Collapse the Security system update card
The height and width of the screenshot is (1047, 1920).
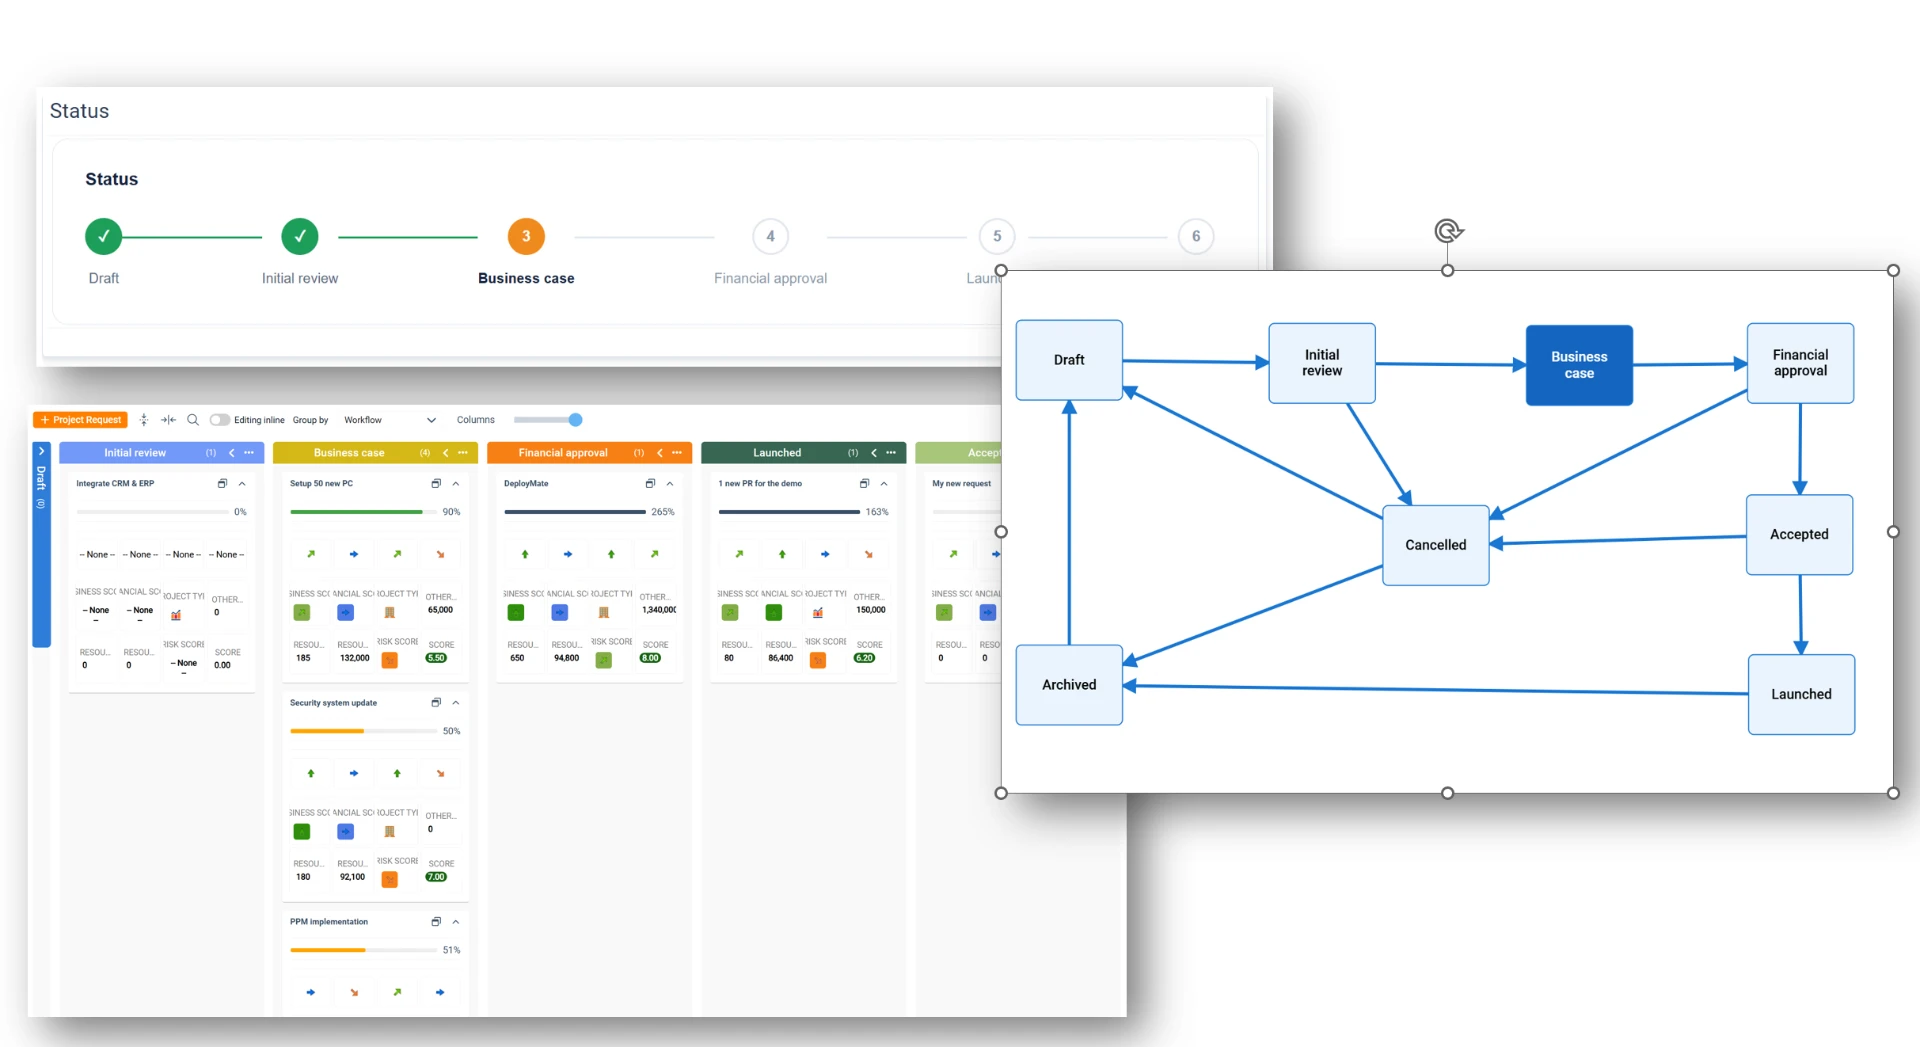point(456,703)
